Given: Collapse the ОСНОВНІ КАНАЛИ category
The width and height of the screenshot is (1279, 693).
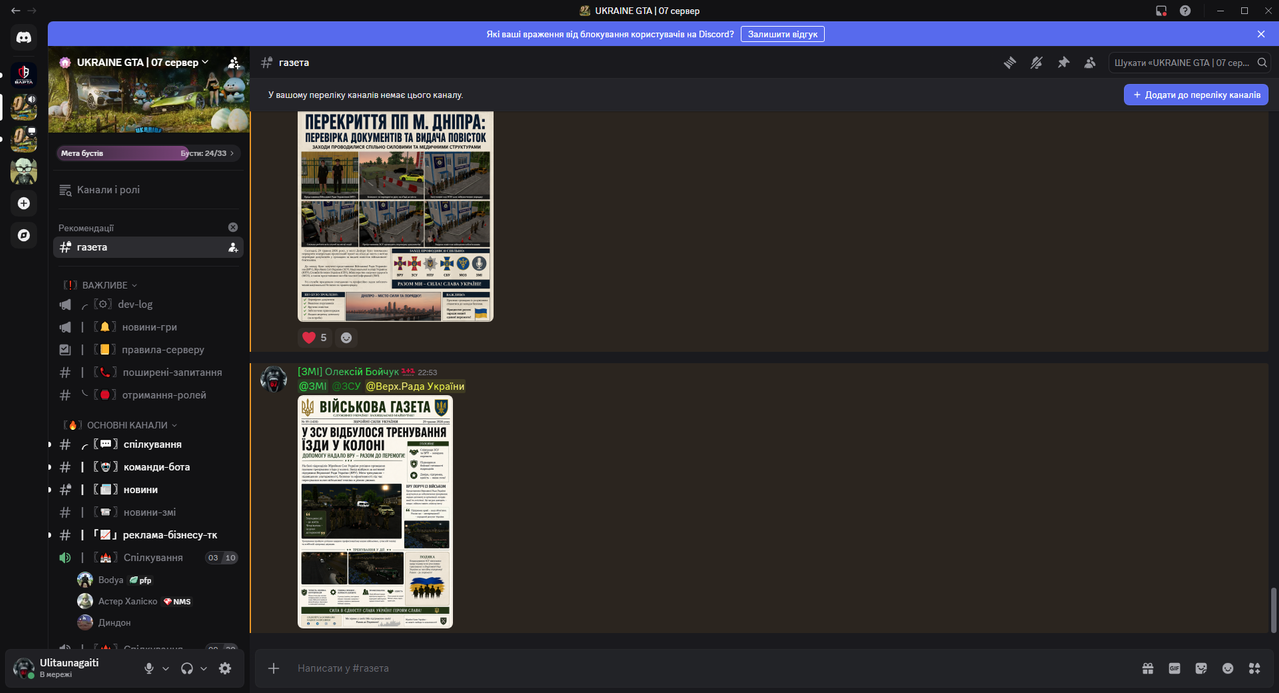Looking at the screenshot, I should 122,425.
